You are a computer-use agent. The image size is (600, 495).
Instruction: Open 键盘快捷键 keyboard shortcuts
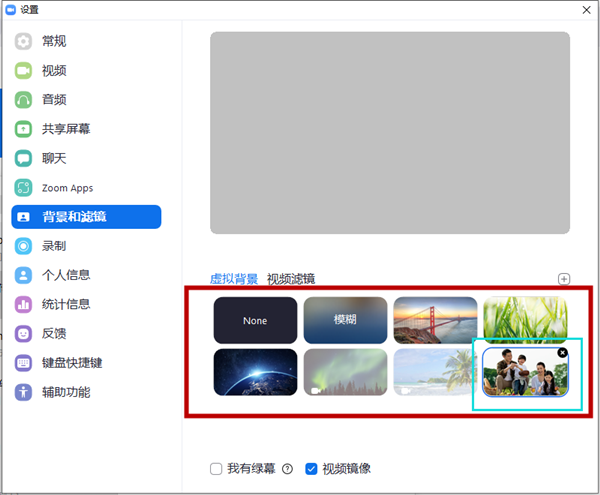coord(72,363)
